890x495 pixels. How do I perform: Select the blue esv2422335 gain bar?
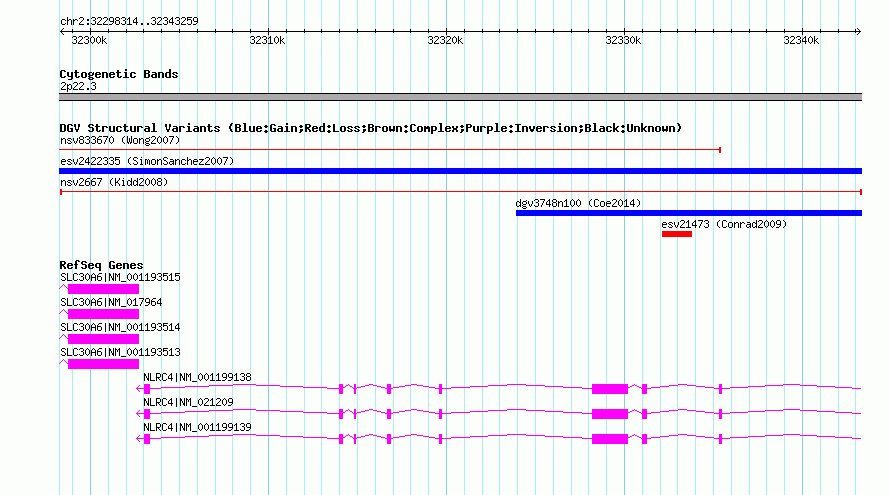pos(460,171)
